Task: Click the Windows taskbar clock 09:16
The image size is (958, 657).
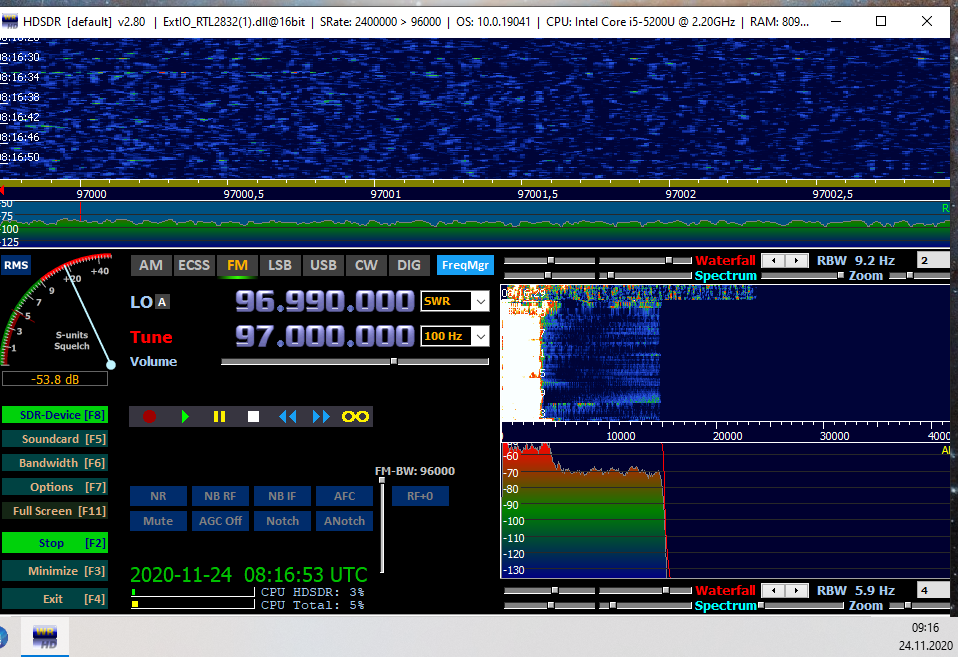Action: (x=925, y=628)
